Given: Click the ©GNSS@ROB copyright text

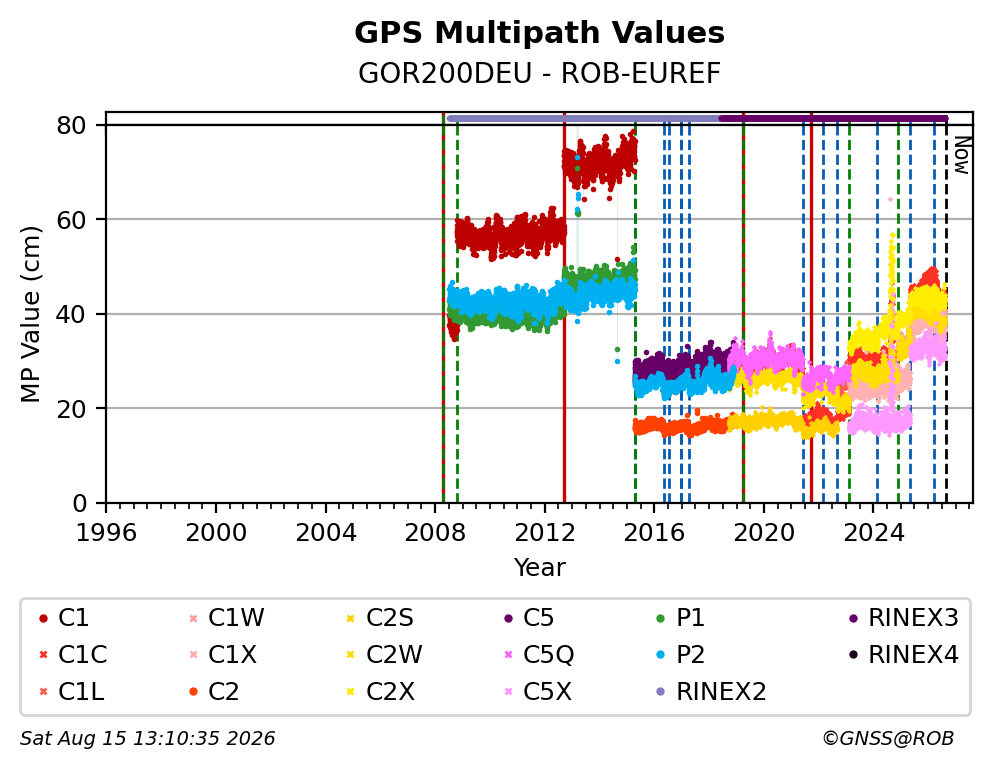Looking at the screenshot, I should pos(888,738).
